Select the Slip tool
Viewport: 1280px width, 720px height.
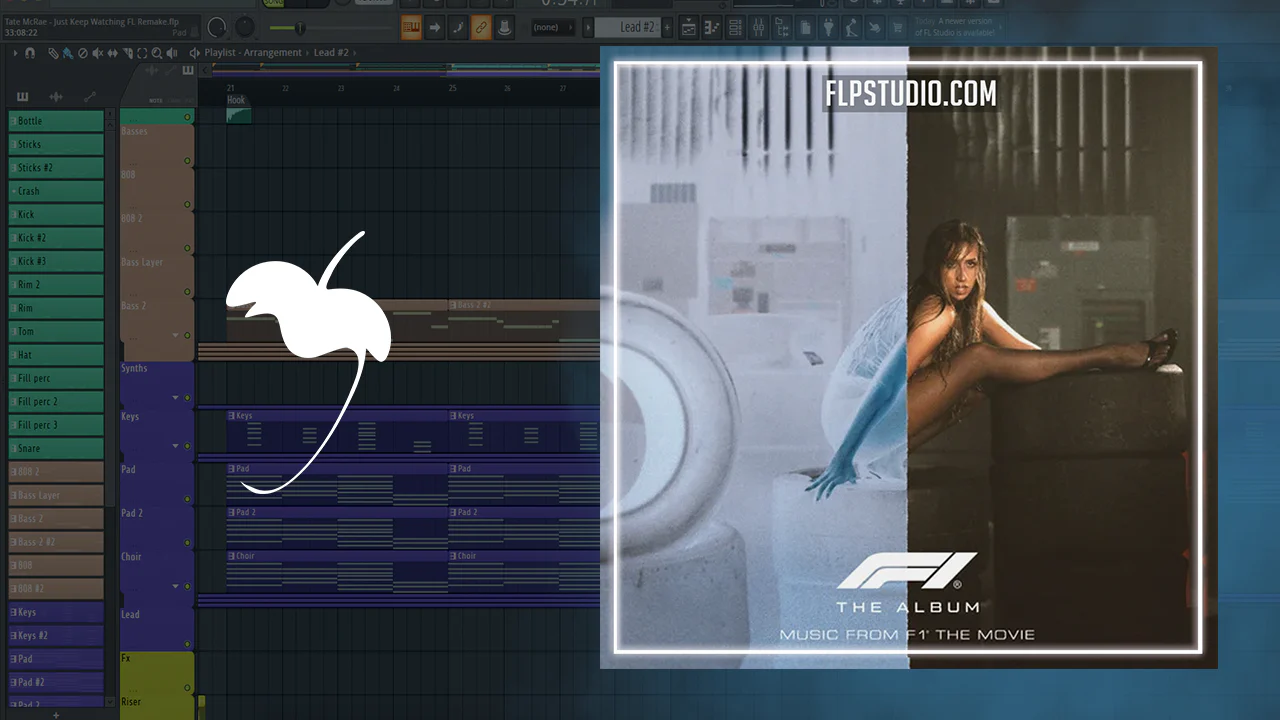(112, 52)
